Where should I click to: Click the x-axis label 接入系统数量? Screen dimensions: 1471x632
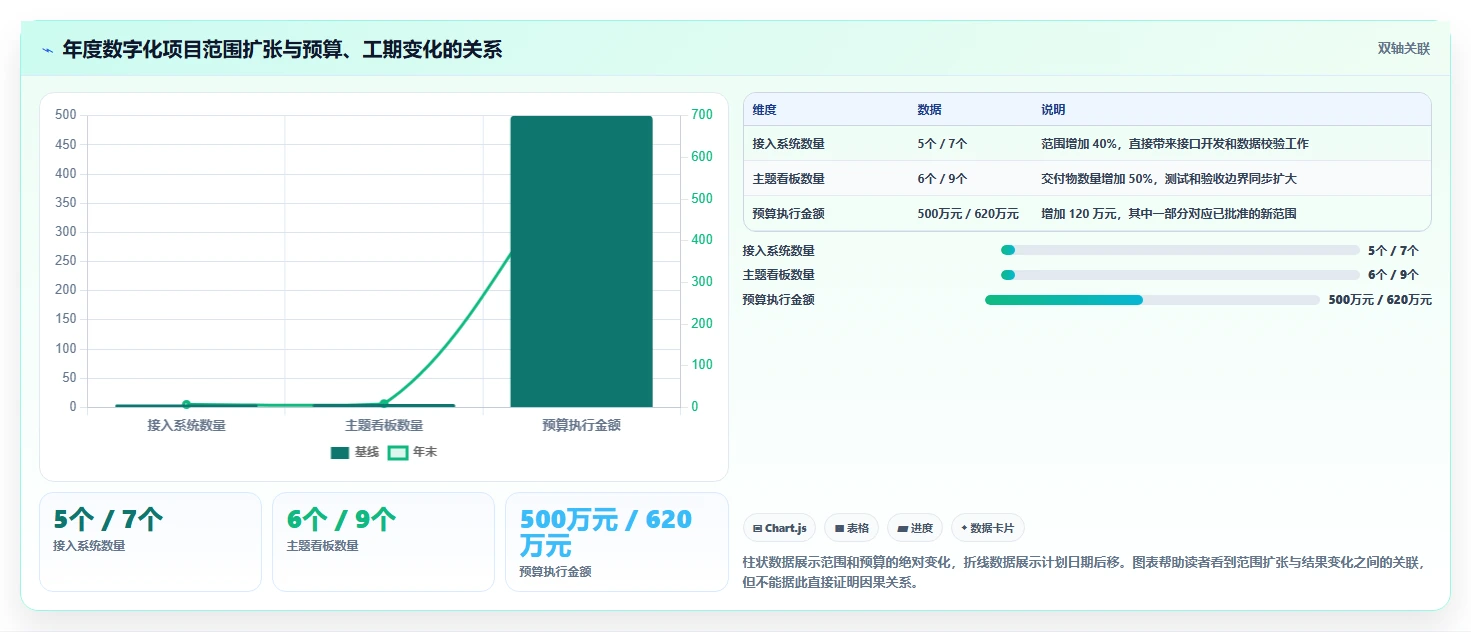[x=186, y=425]
